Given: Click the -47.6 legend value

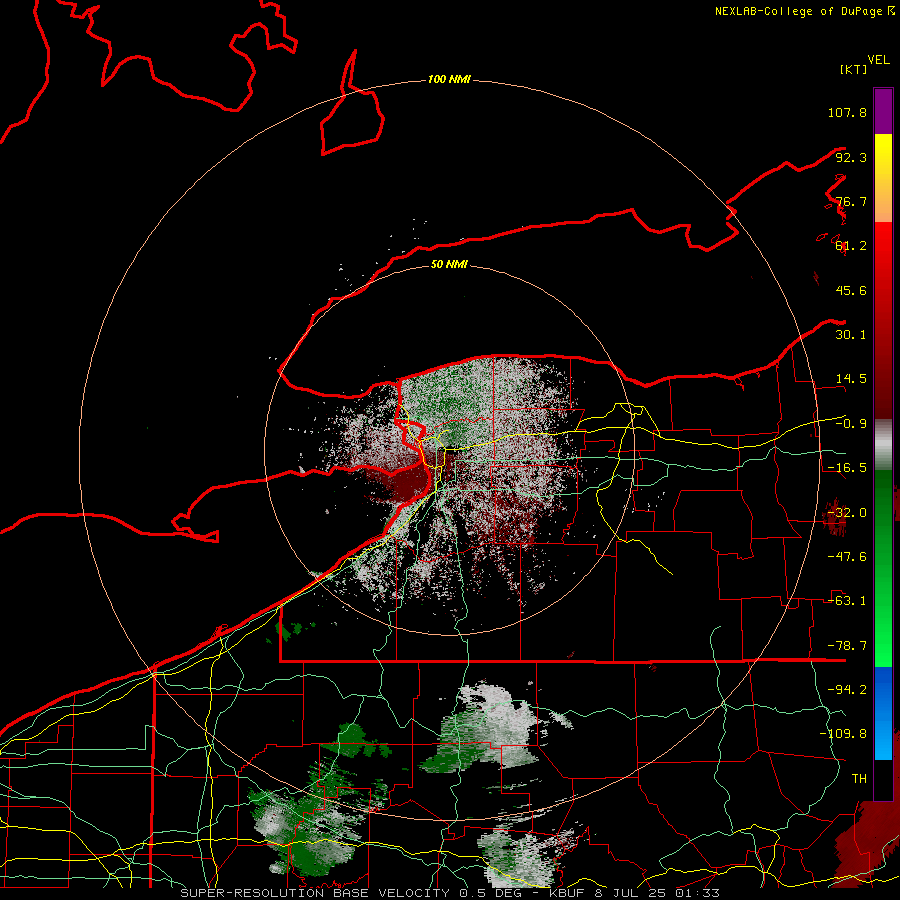Looking at the screenshot, I should [x=847, y=557].
